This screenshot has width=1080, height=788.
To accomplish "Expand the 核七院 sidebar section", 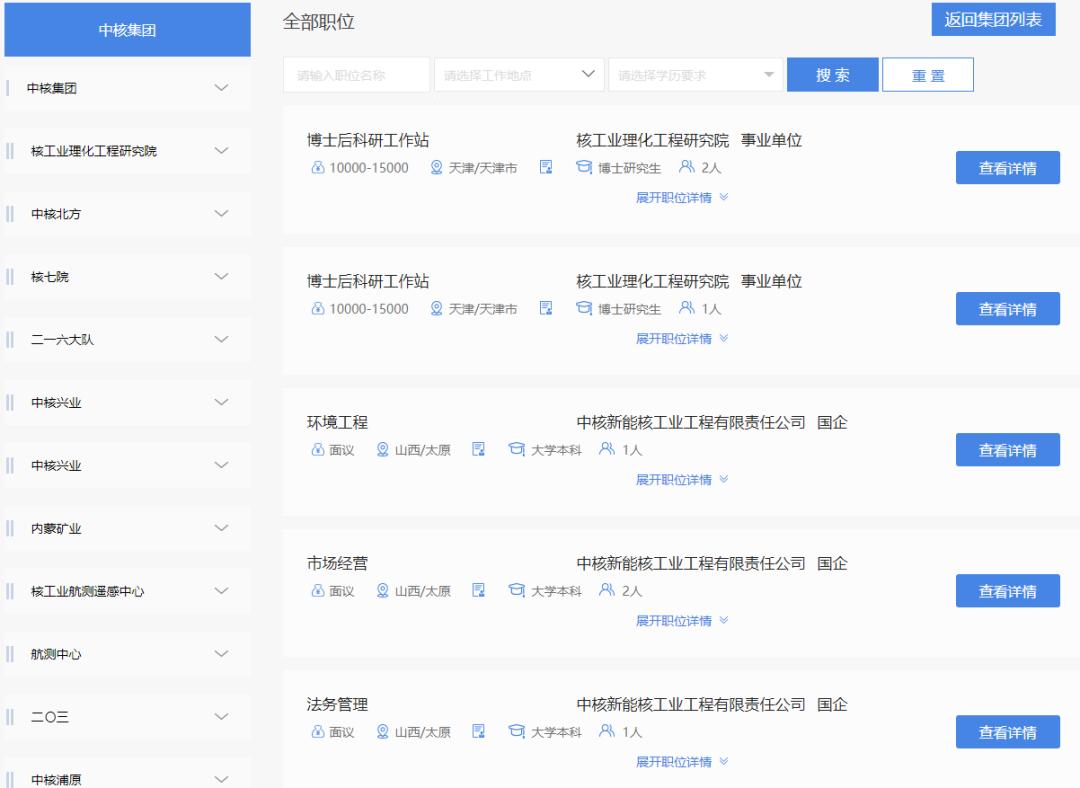I will [x=126, y=276].
